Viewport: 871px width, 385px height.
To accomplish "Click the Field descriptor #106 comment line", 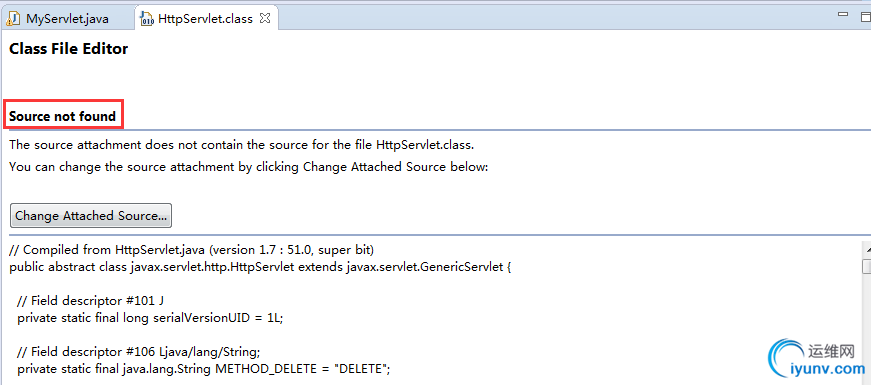I will click(139, 352).
